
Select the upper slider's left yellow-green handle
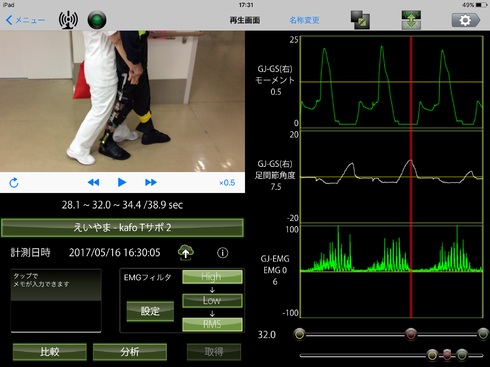coord(300,334)
